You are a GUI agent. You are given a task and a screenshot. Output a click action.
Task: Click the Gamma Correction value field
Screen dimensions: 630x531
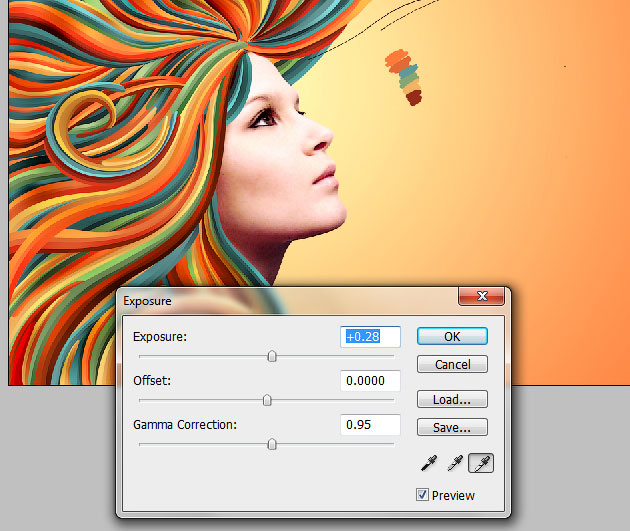point(370,425)
